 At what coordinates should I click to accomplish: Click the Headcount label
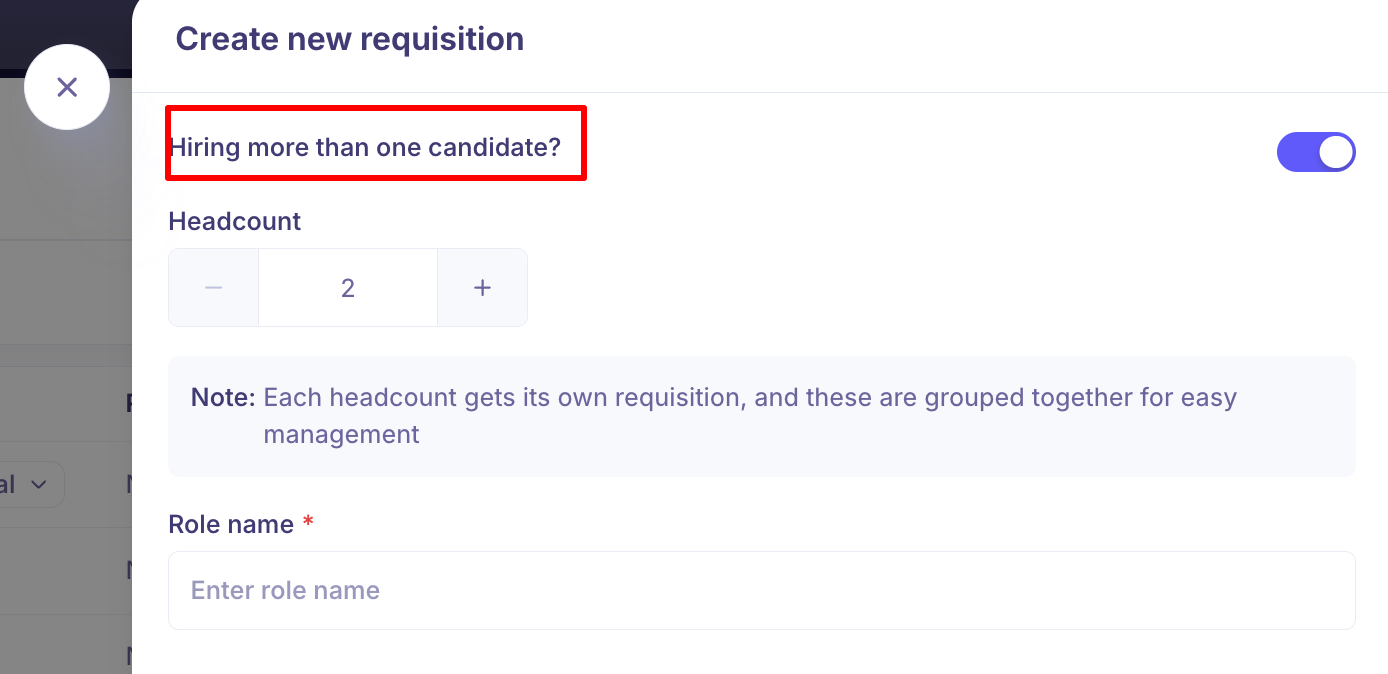click(234, 221)
